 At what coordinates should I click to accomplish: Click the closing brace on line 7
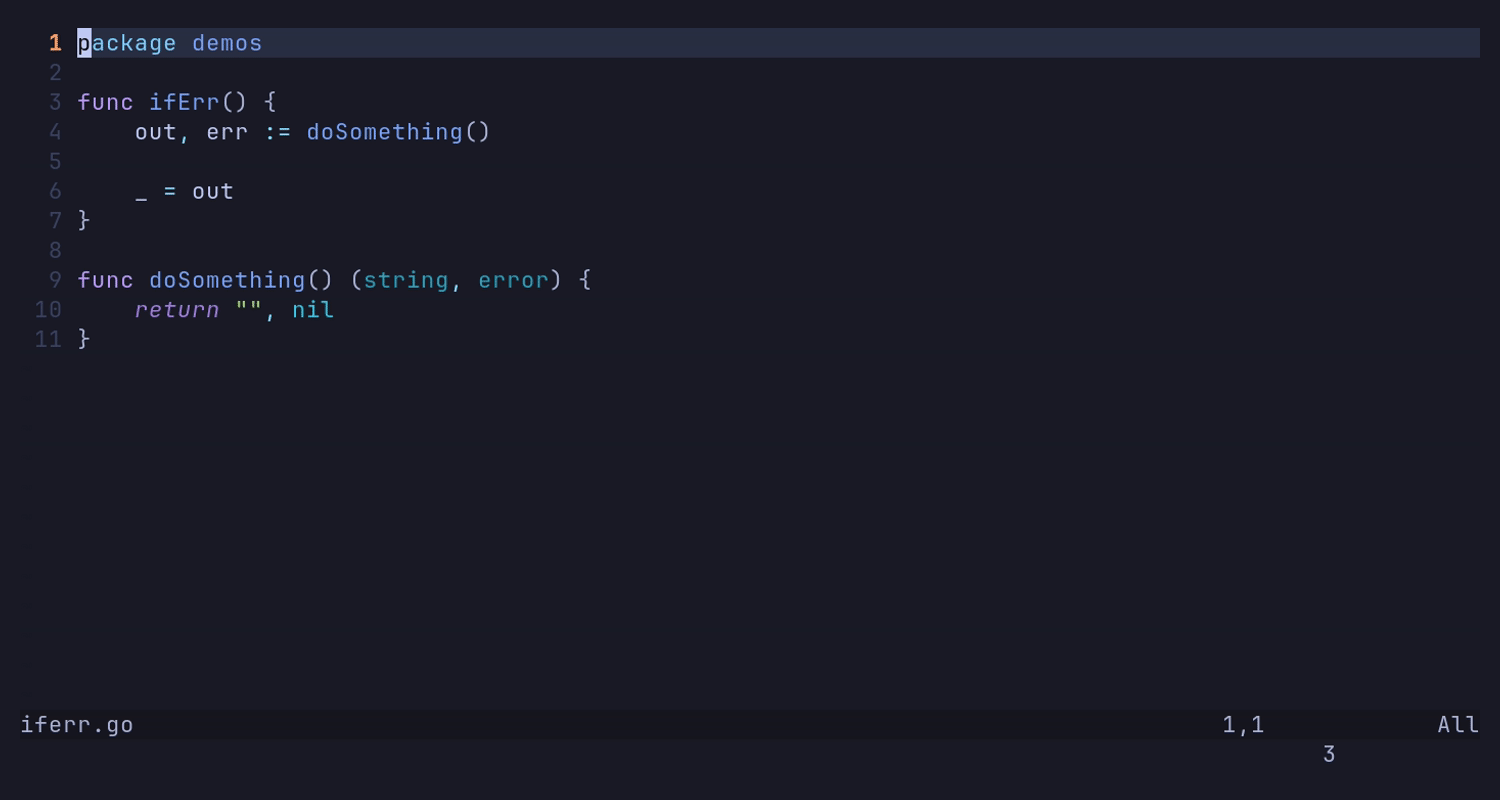[84, 221]
